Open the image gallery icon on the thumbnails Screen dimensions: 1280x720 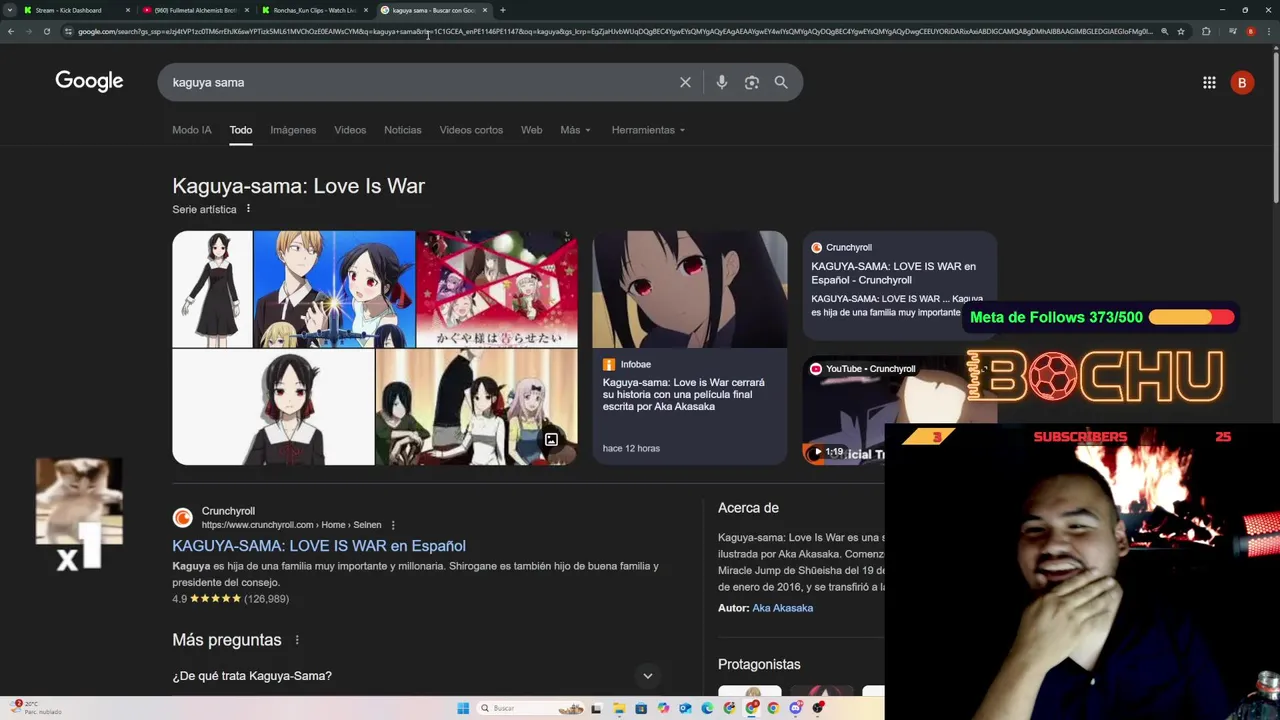[551, 440]
